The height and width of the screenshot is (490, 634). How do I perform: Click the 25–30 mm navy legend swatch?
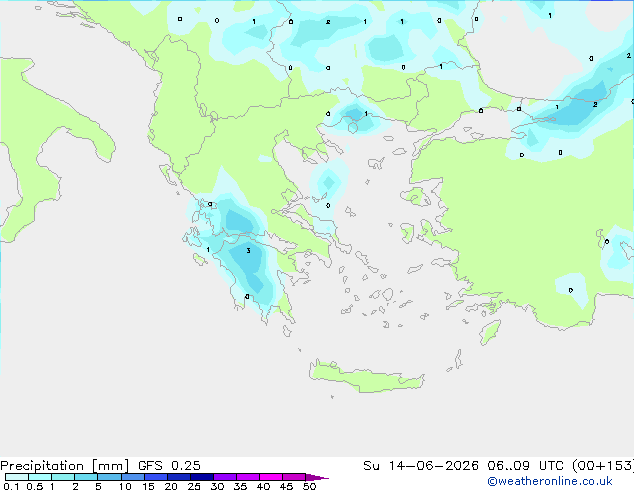pyautogui.click(x=201, y=477)
